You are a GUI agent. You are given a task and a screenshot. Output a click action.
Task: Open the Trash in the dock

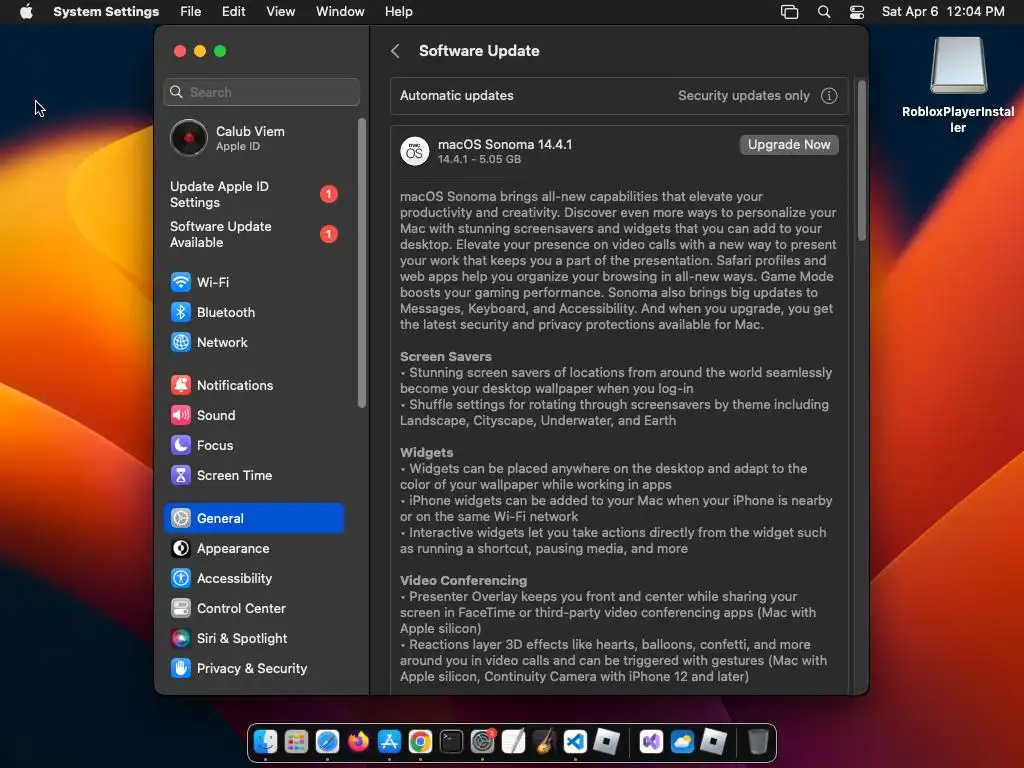click(x=758, y=742)
